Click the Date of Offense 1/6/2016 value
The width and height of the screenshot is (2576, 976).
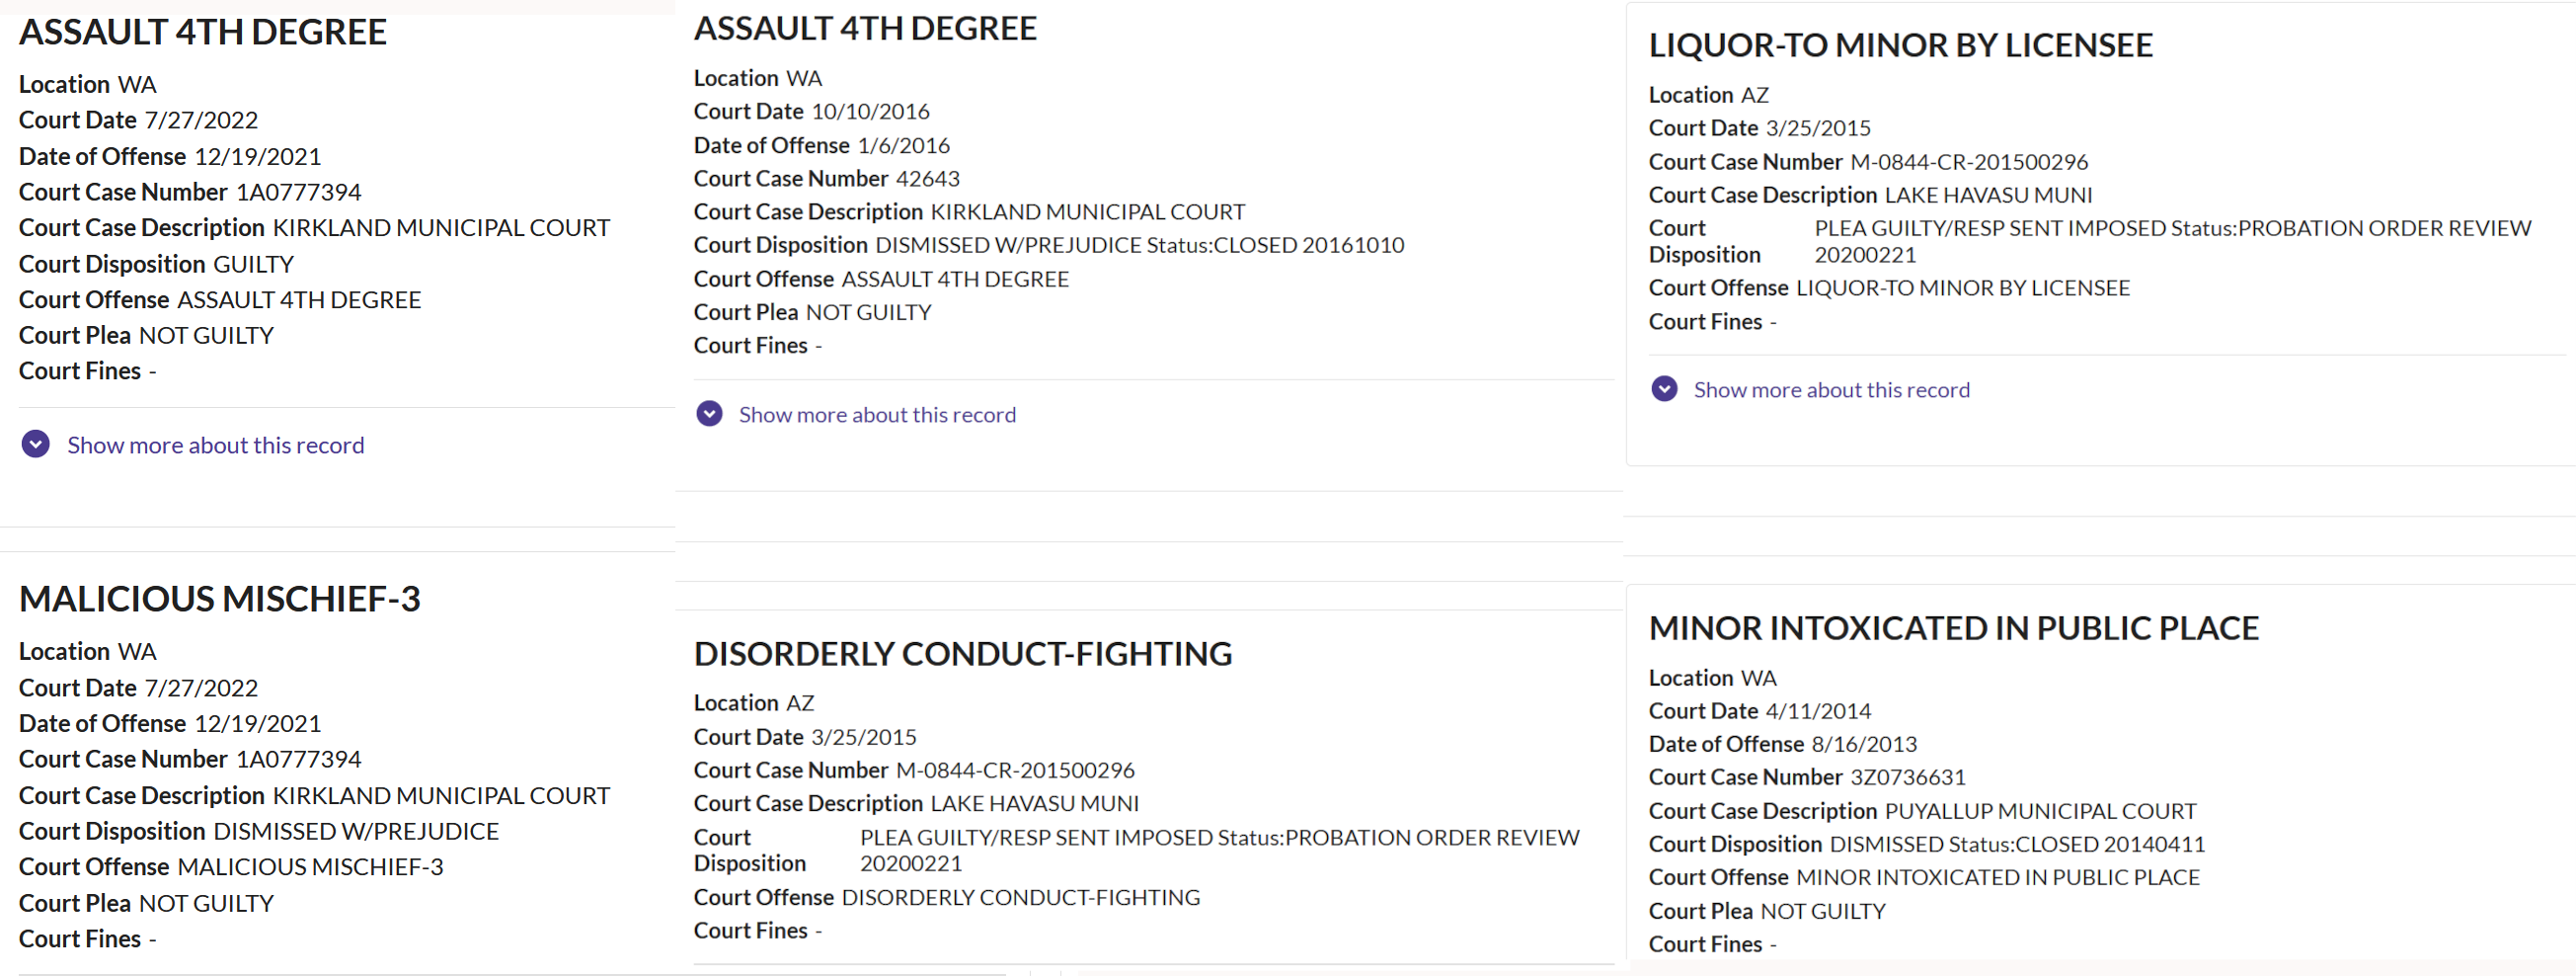pyautogui.click(x=903, y=145)
